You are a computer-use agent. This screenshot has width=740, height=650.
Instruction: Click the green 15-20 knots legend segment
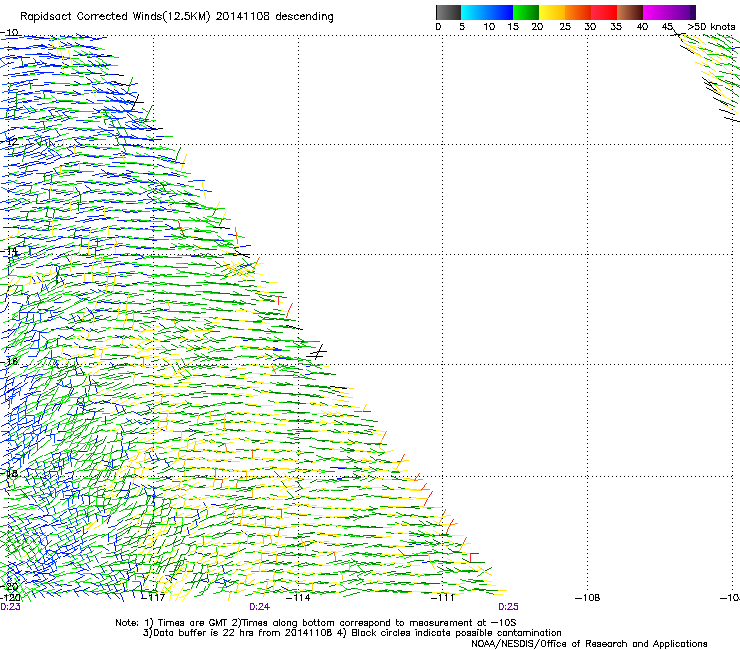(526, 12)
